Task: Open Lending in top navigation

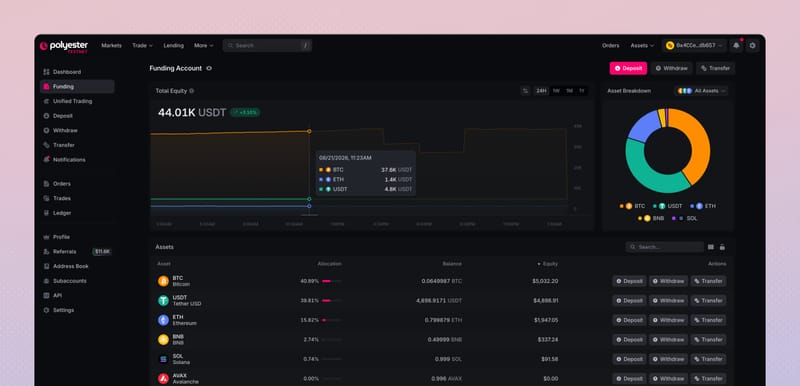Action: click(173, 45)
